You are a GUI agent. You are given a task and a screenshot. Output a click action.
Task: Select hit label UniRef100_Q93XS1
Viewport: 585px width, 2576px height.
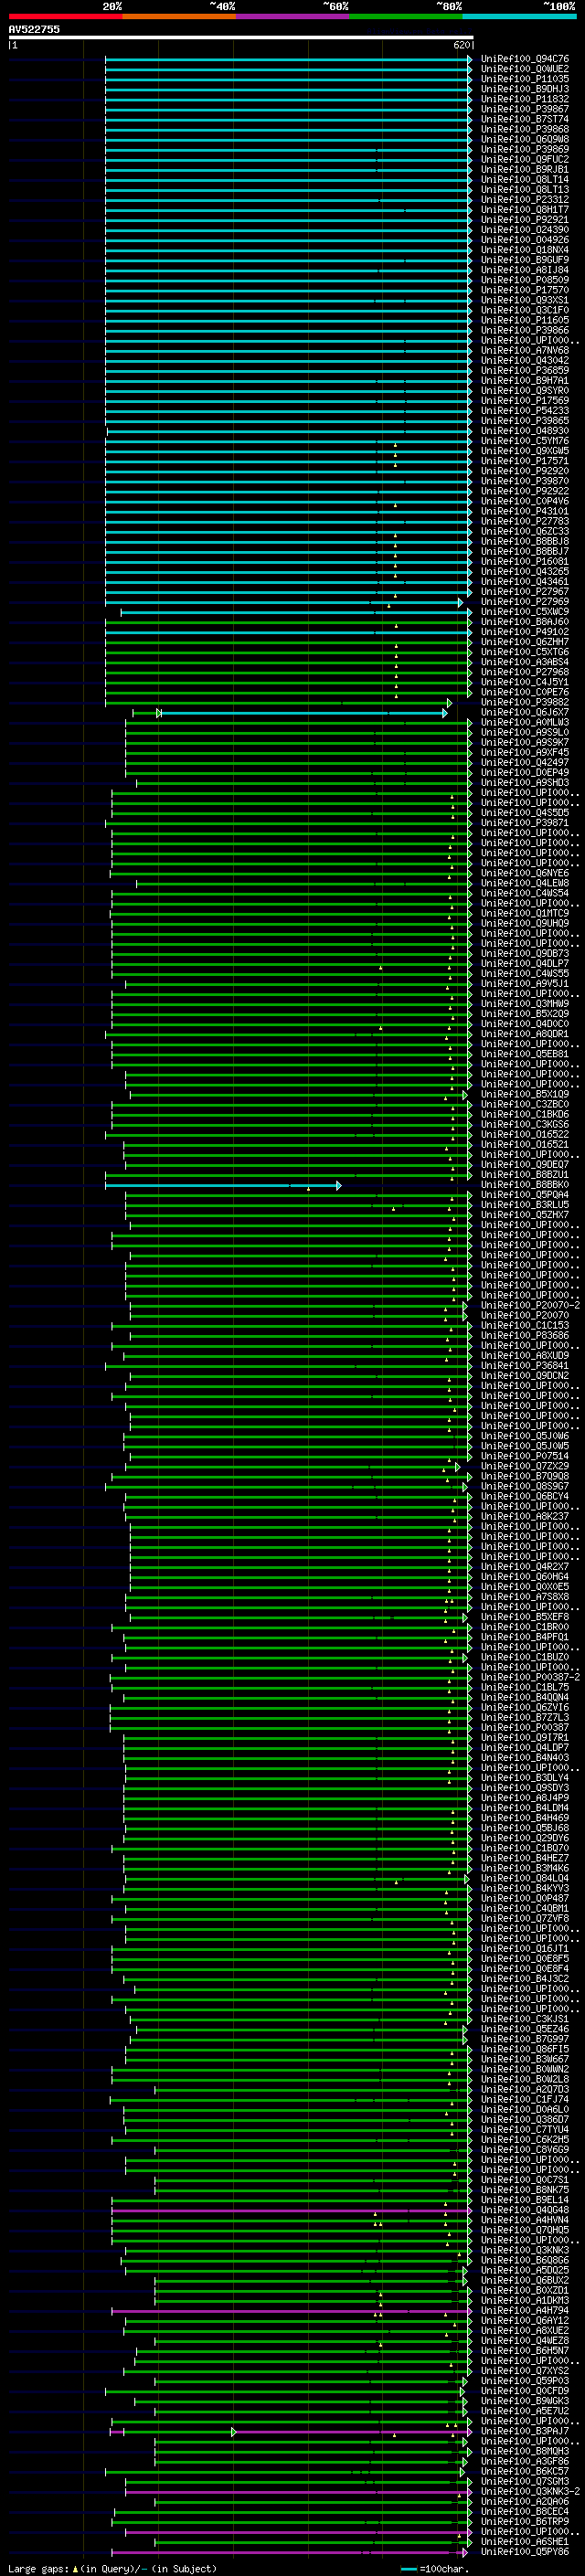click(525, 300)
